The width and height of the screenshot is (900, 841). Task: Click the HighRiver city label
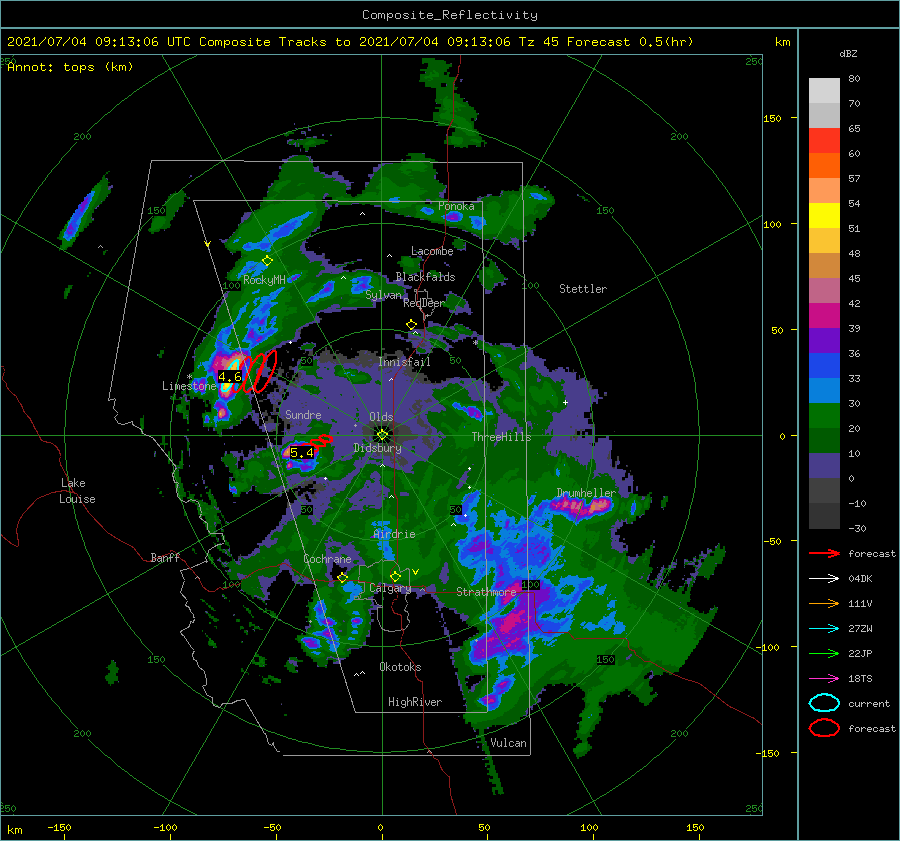(415, 702)
